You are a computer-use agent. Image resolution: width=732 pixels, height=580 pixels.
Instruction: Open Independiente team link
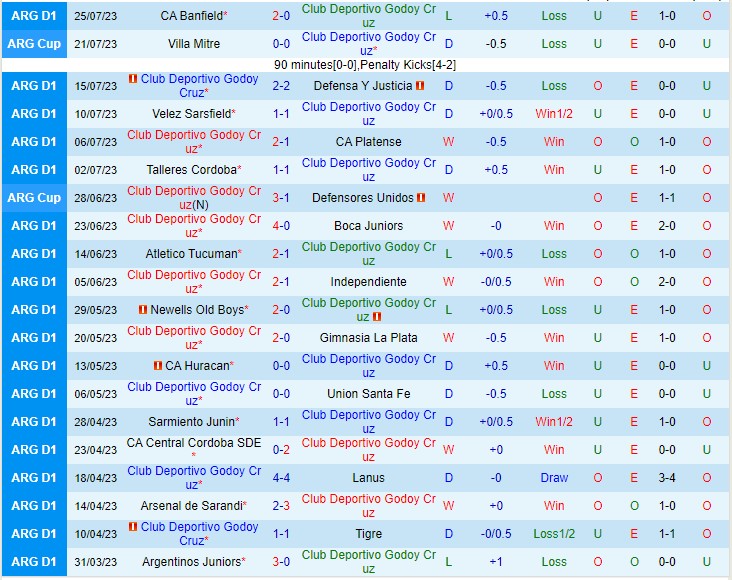click(368, 282)
